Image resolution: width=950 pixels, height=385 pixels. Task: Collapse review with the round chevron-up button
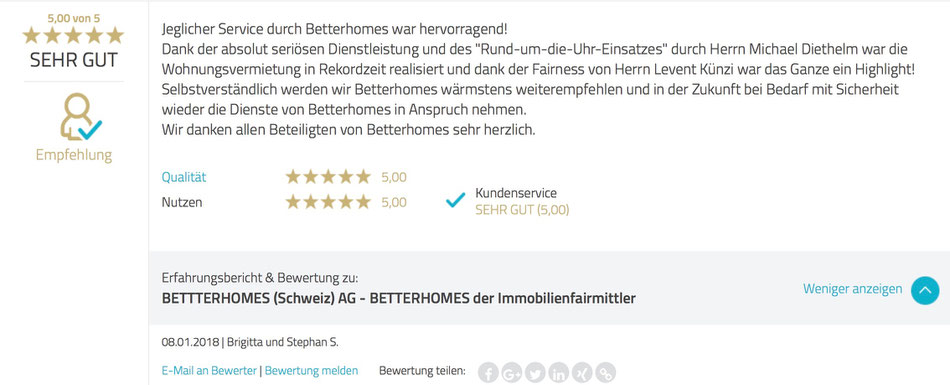tap(925, 290)
